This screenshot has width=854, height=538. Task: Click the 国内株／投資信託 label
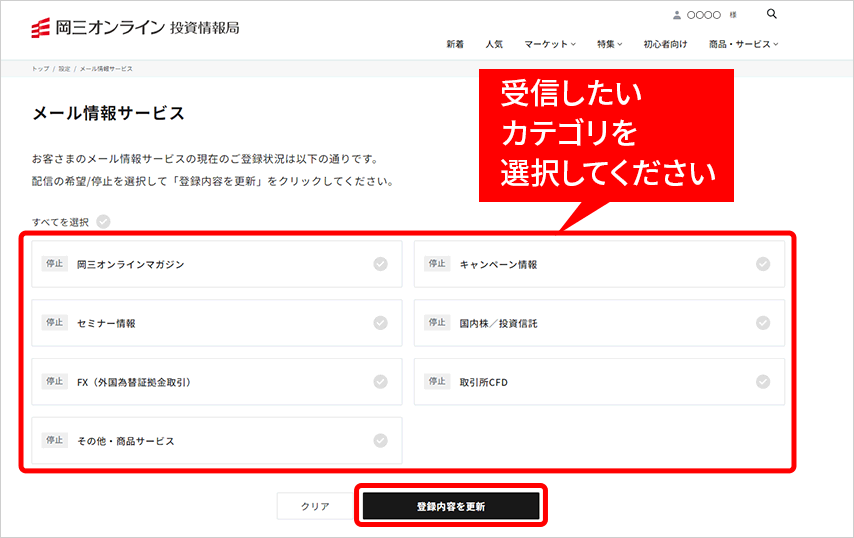(498, 323)
